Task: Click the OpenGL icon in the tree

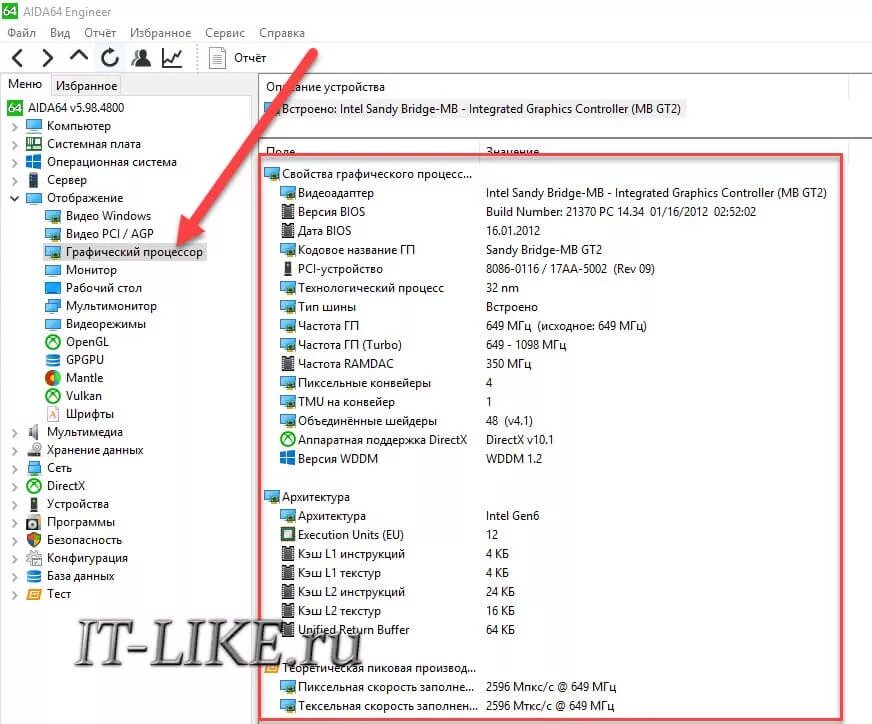Action: pos(52,342)
